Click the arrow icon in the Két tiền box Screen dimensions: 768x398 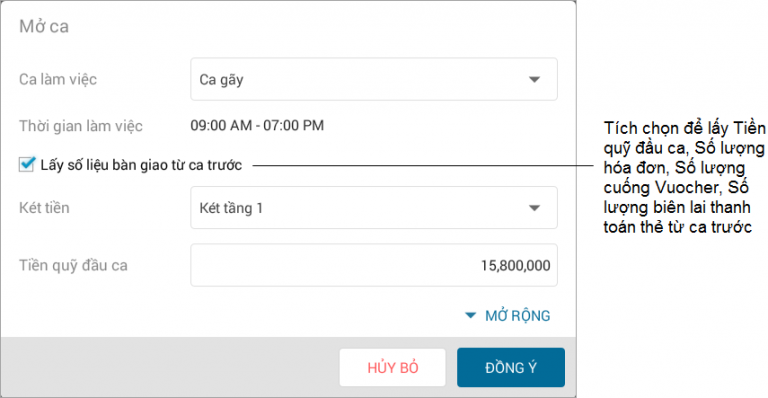(x=534, y=208)
